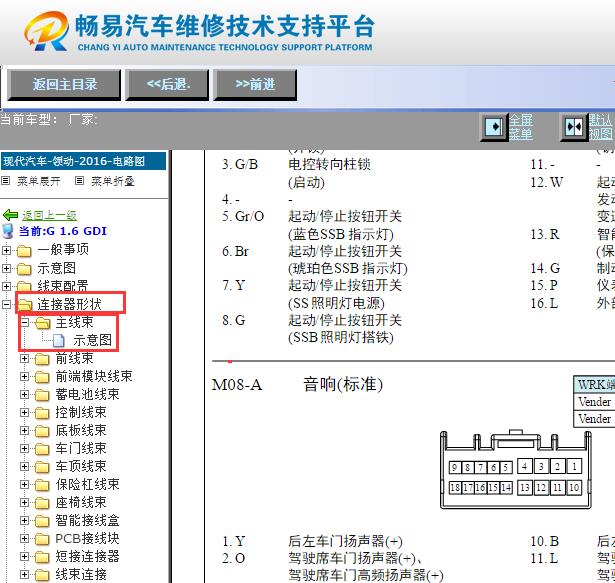
Task: Expand the 线束配置 tree node
Action: coord(6,286)
